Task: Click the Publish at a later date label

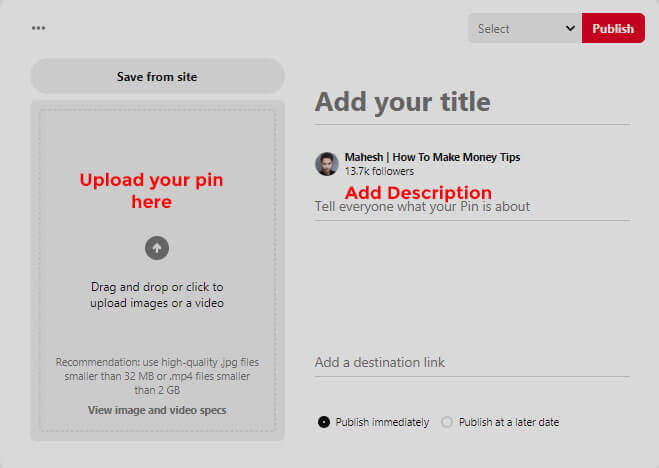Action: 509,422
